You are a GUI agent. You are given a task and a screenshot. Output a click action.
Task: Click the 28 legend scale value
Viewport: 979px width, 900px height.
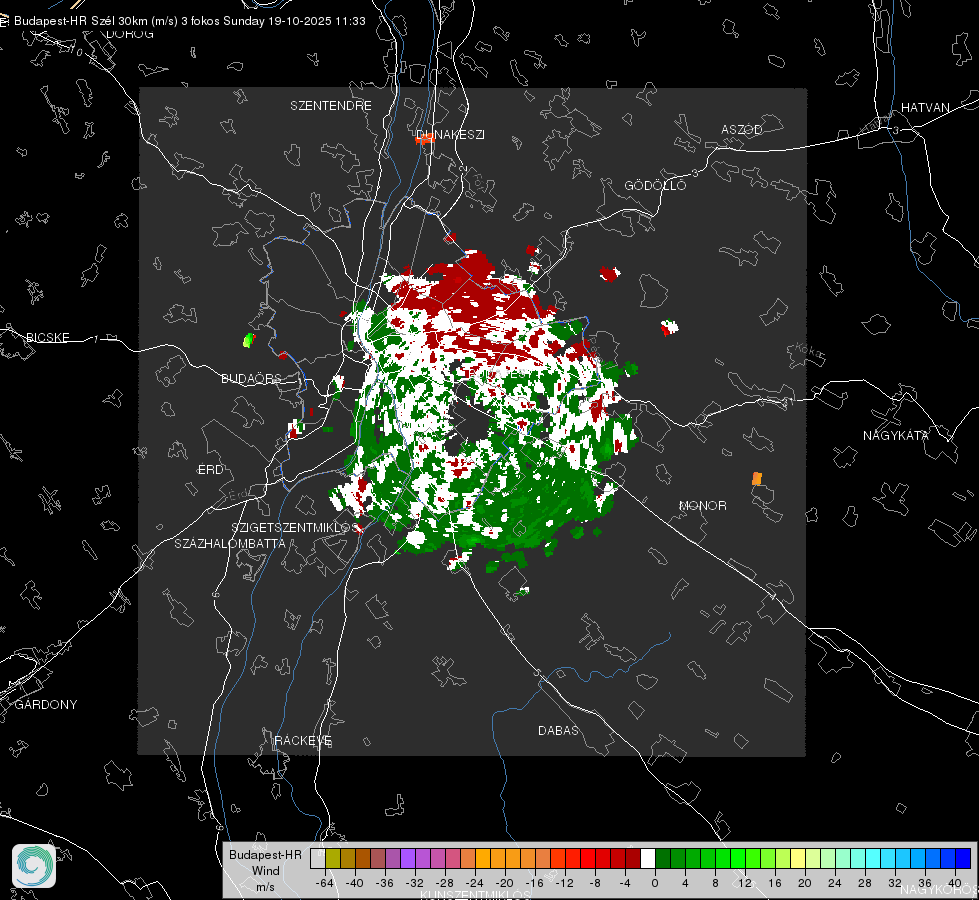(x=865, y=883)
